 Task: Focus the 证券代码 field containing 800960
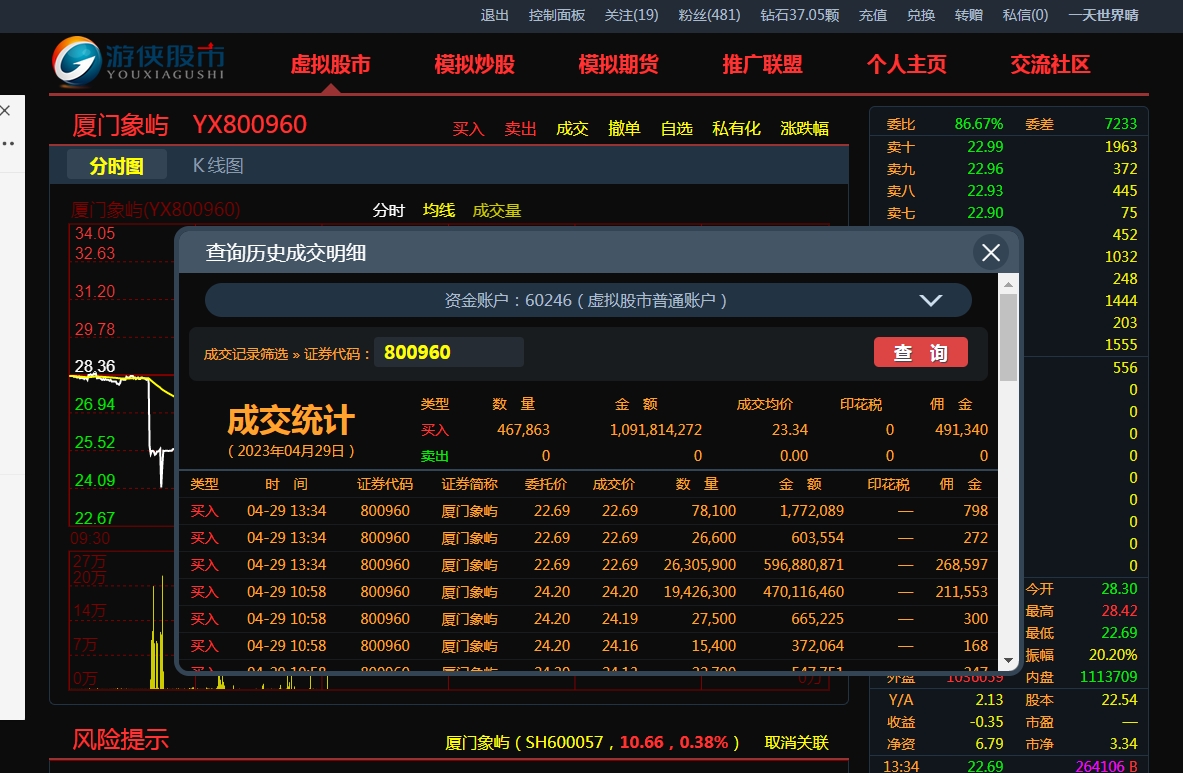[x=449, y=352]
